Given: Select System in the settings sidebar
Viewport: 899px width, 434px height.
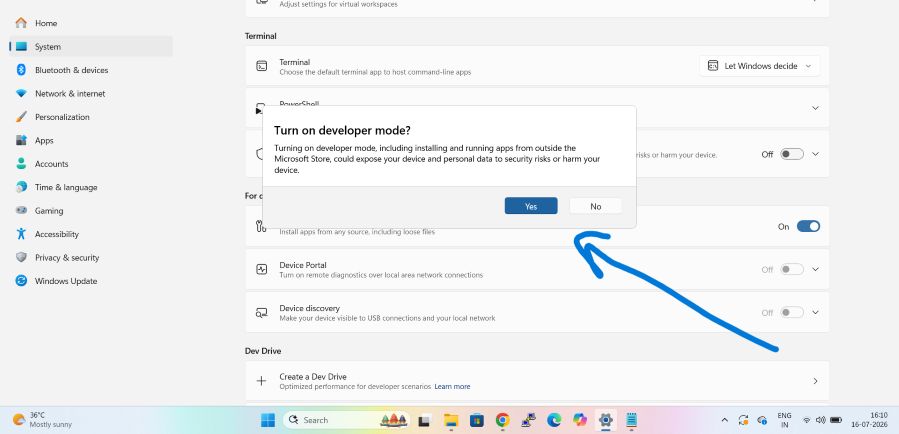Looking at the screenshot, I should (91, 46).
